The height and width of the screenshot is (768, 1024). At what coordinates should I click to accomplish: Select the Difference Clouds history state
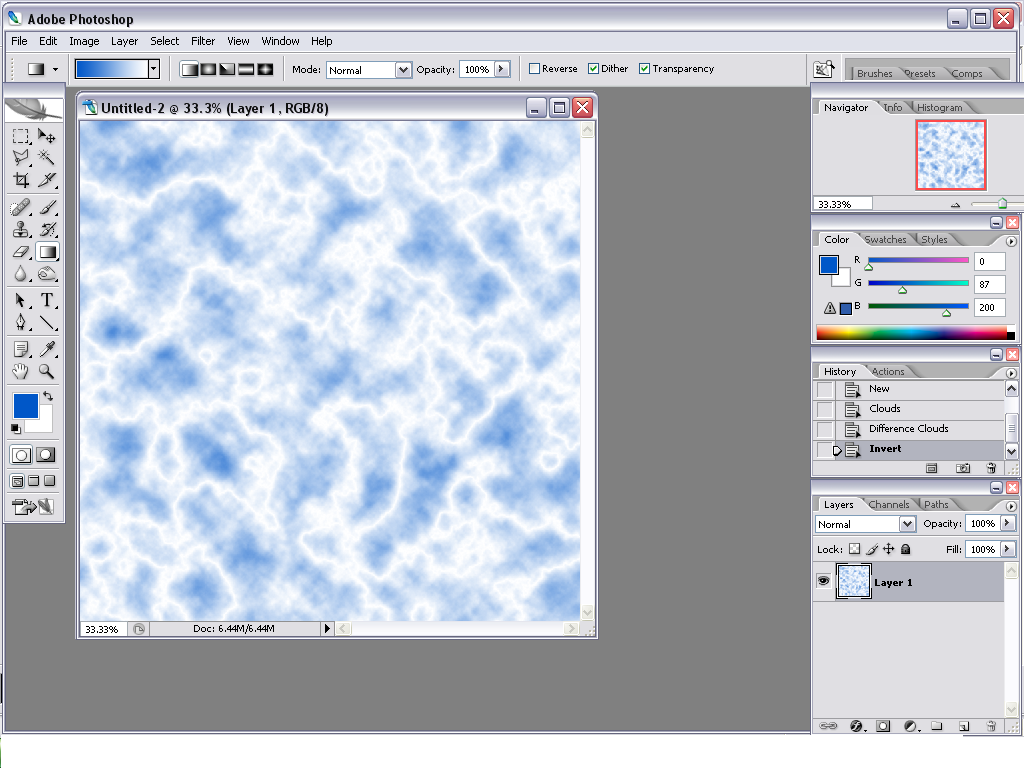point(908,429)
